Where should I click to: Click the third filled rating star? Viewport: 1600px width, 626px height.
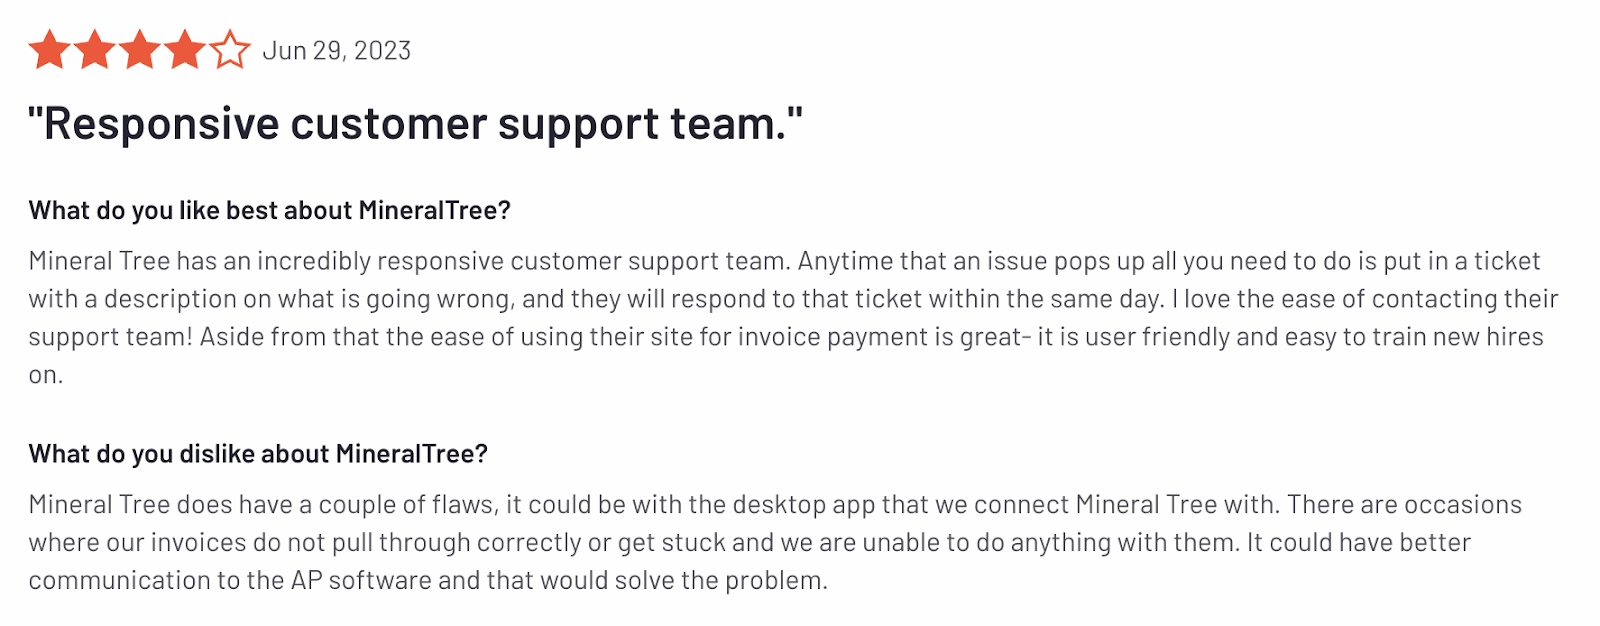140,50
